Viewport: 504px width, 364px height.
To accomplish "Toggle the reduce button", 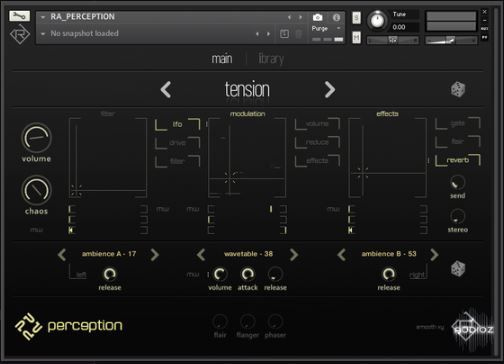I will pyautogui.click(x=317, y=142).
